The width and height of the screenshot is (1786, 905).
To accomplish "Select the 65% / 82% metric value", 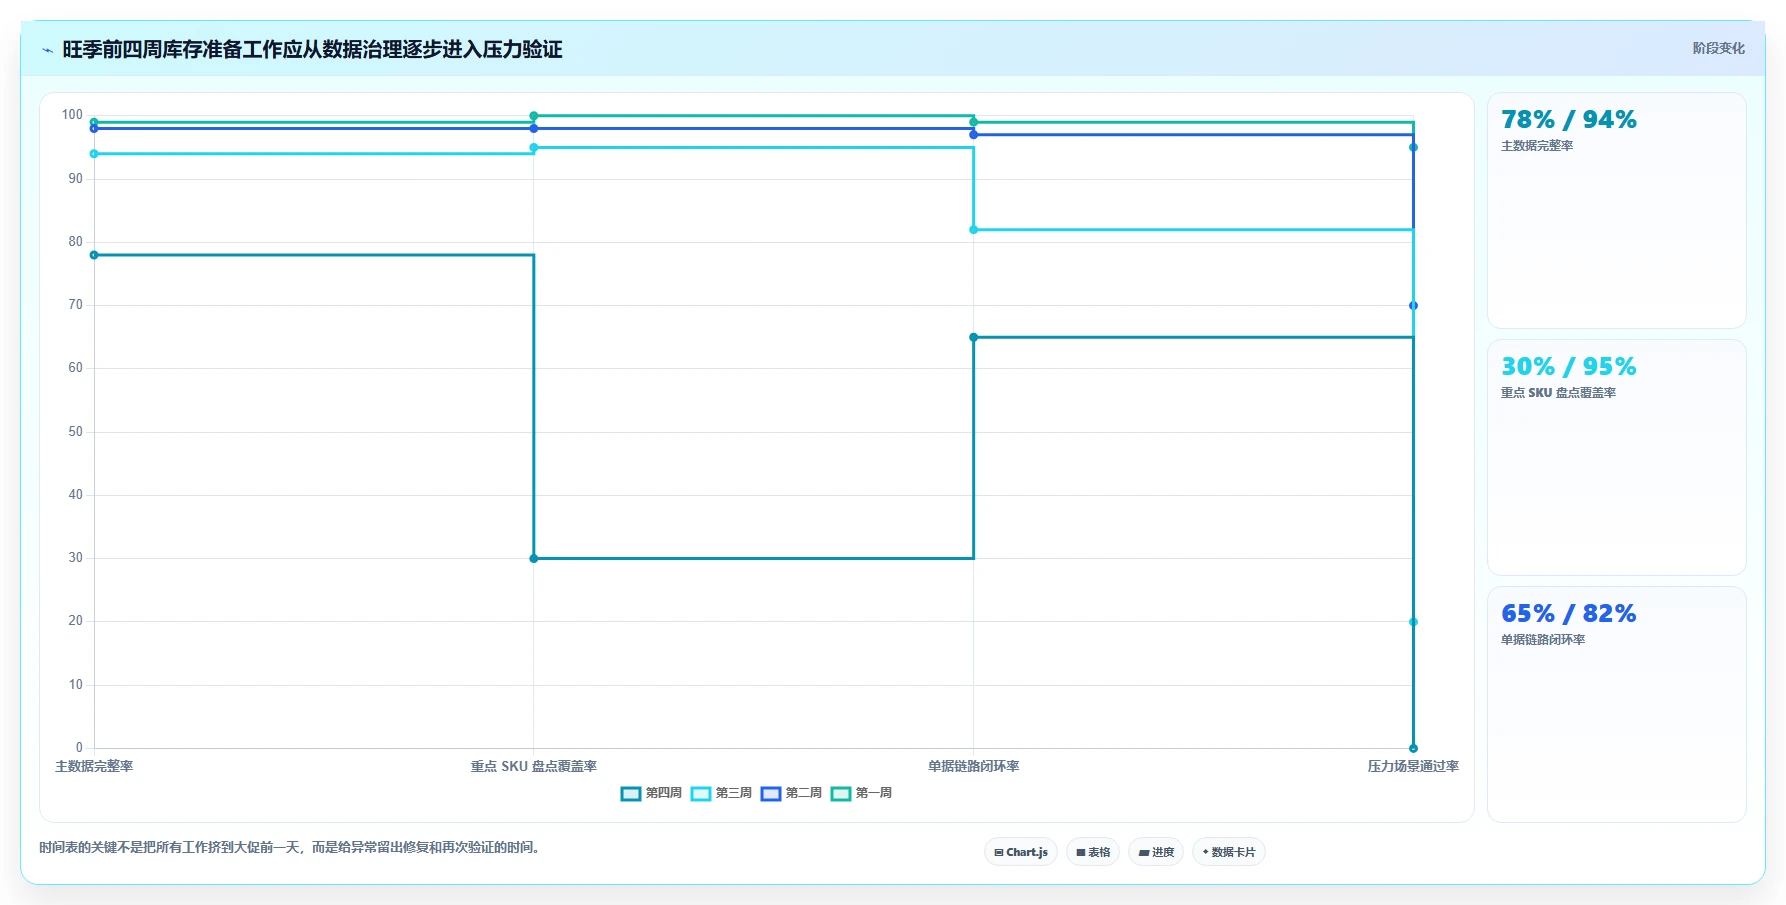I will pos(1568,614).
